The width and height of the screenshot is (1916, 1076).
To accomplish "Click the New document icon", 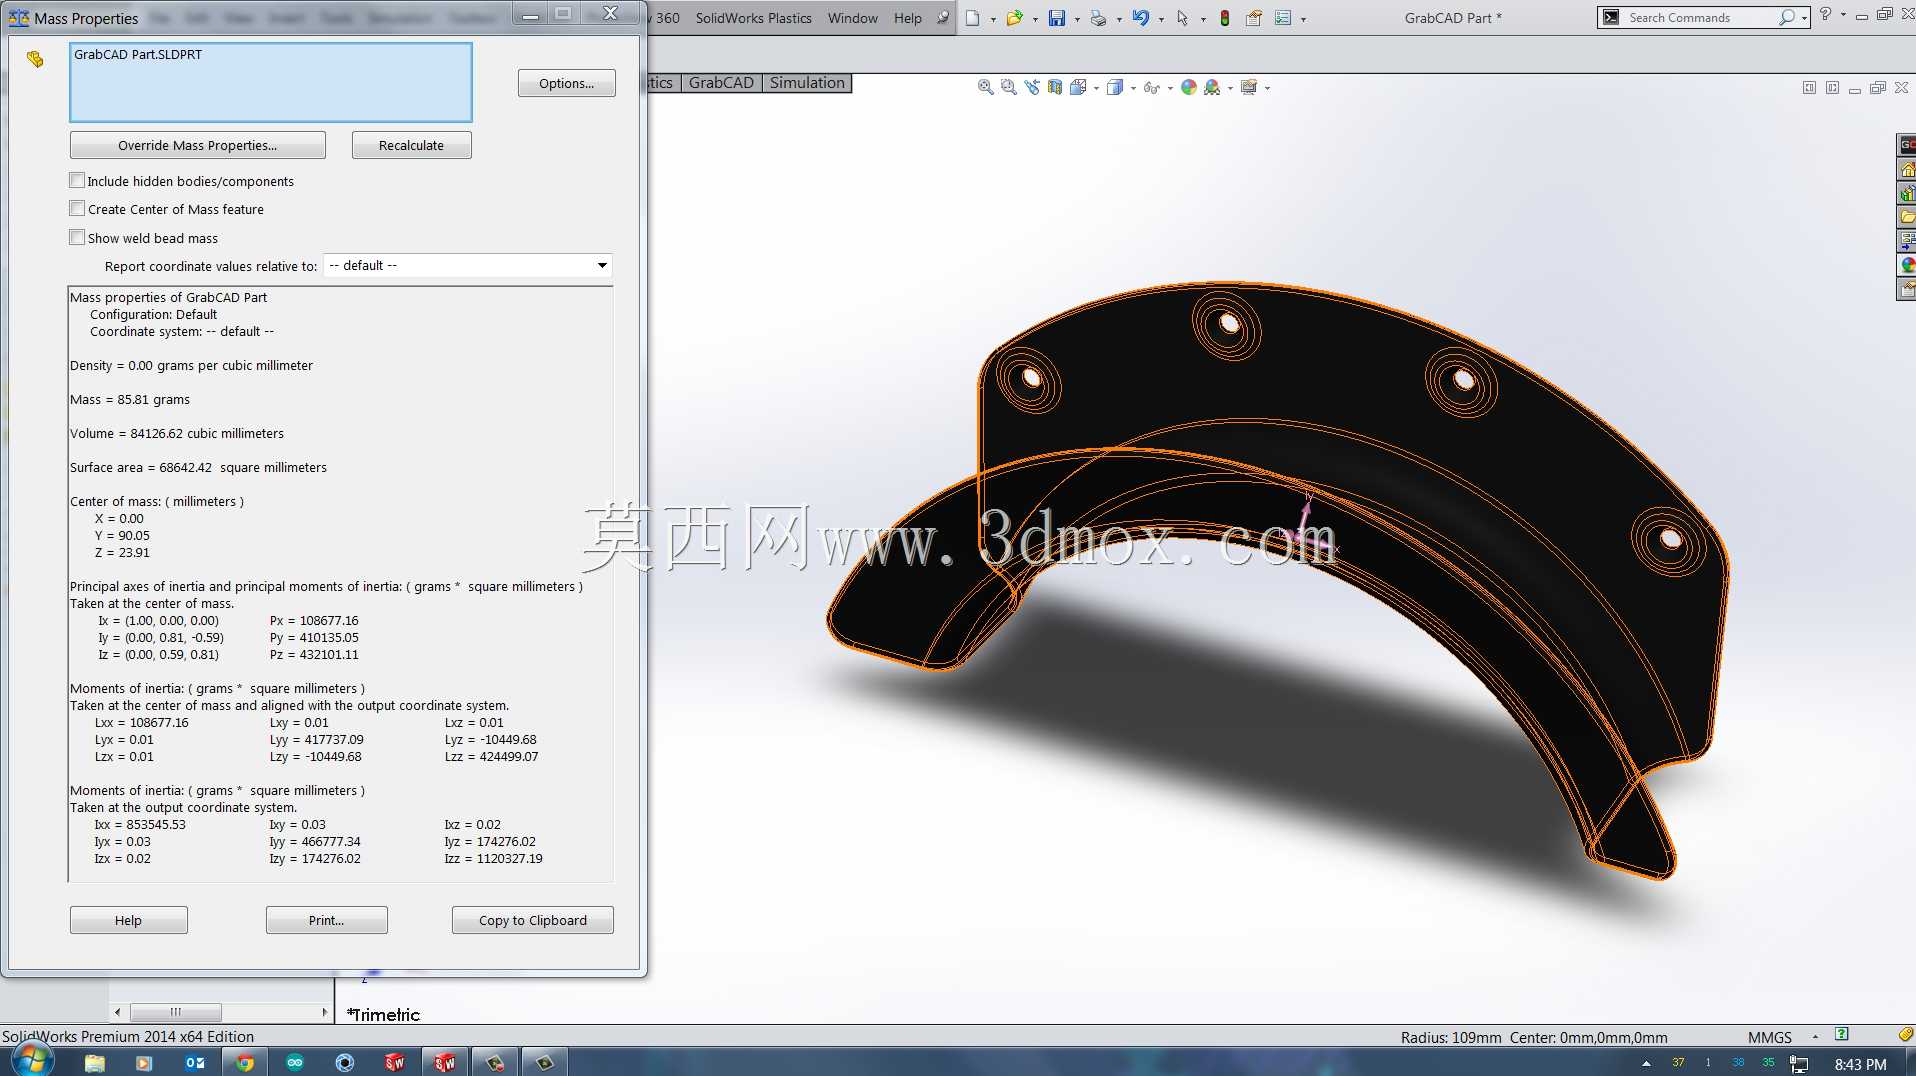I will click(x=972, y=18).
